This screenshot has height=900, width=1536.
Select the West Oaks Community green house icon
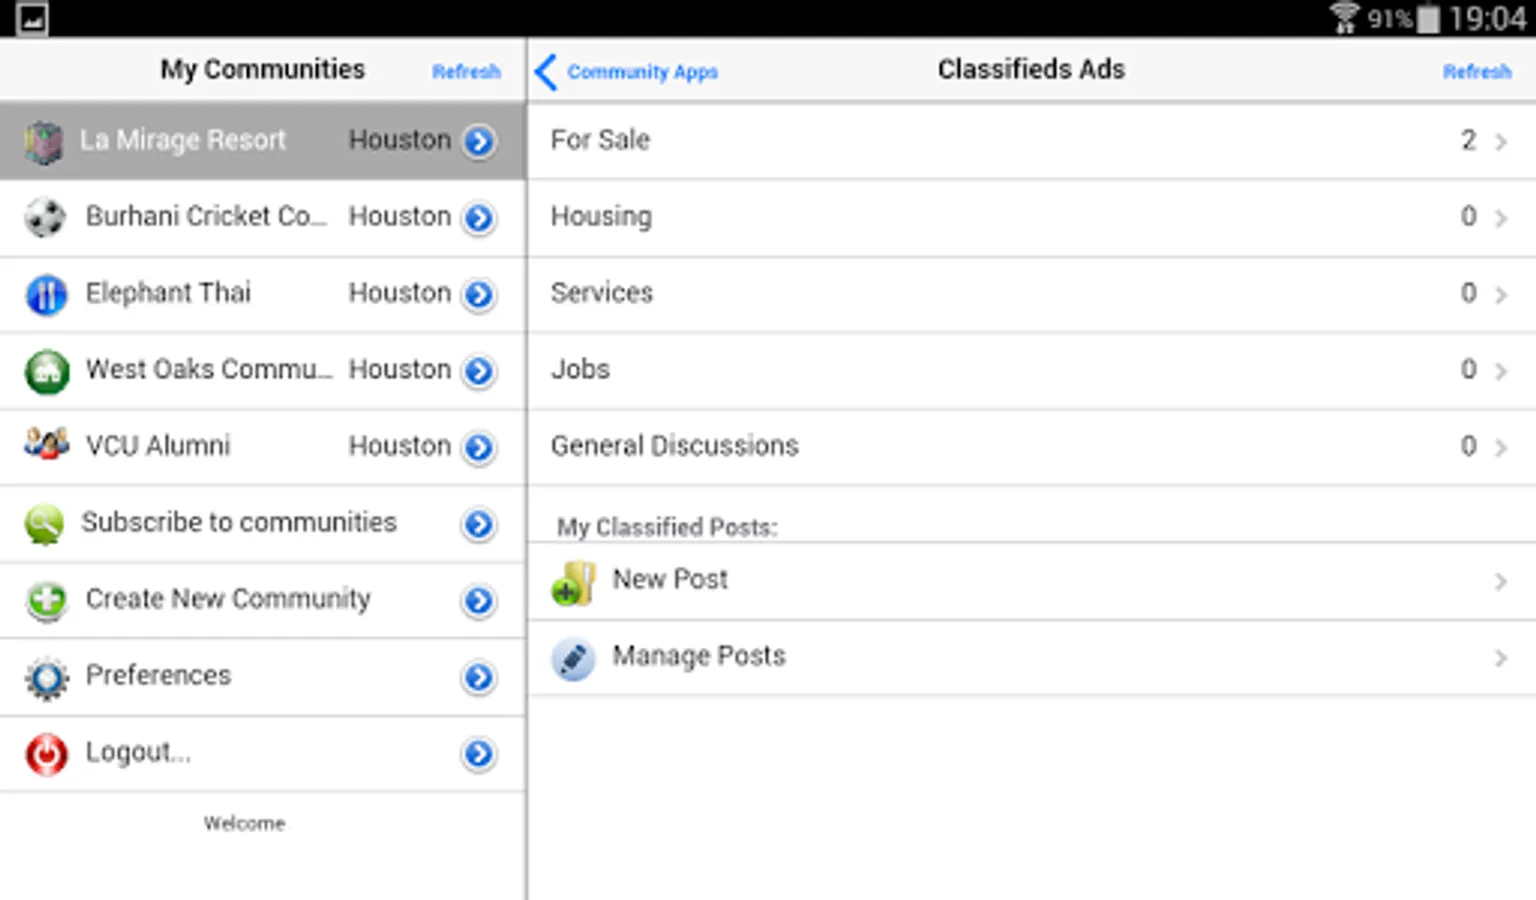click(47, 372)
